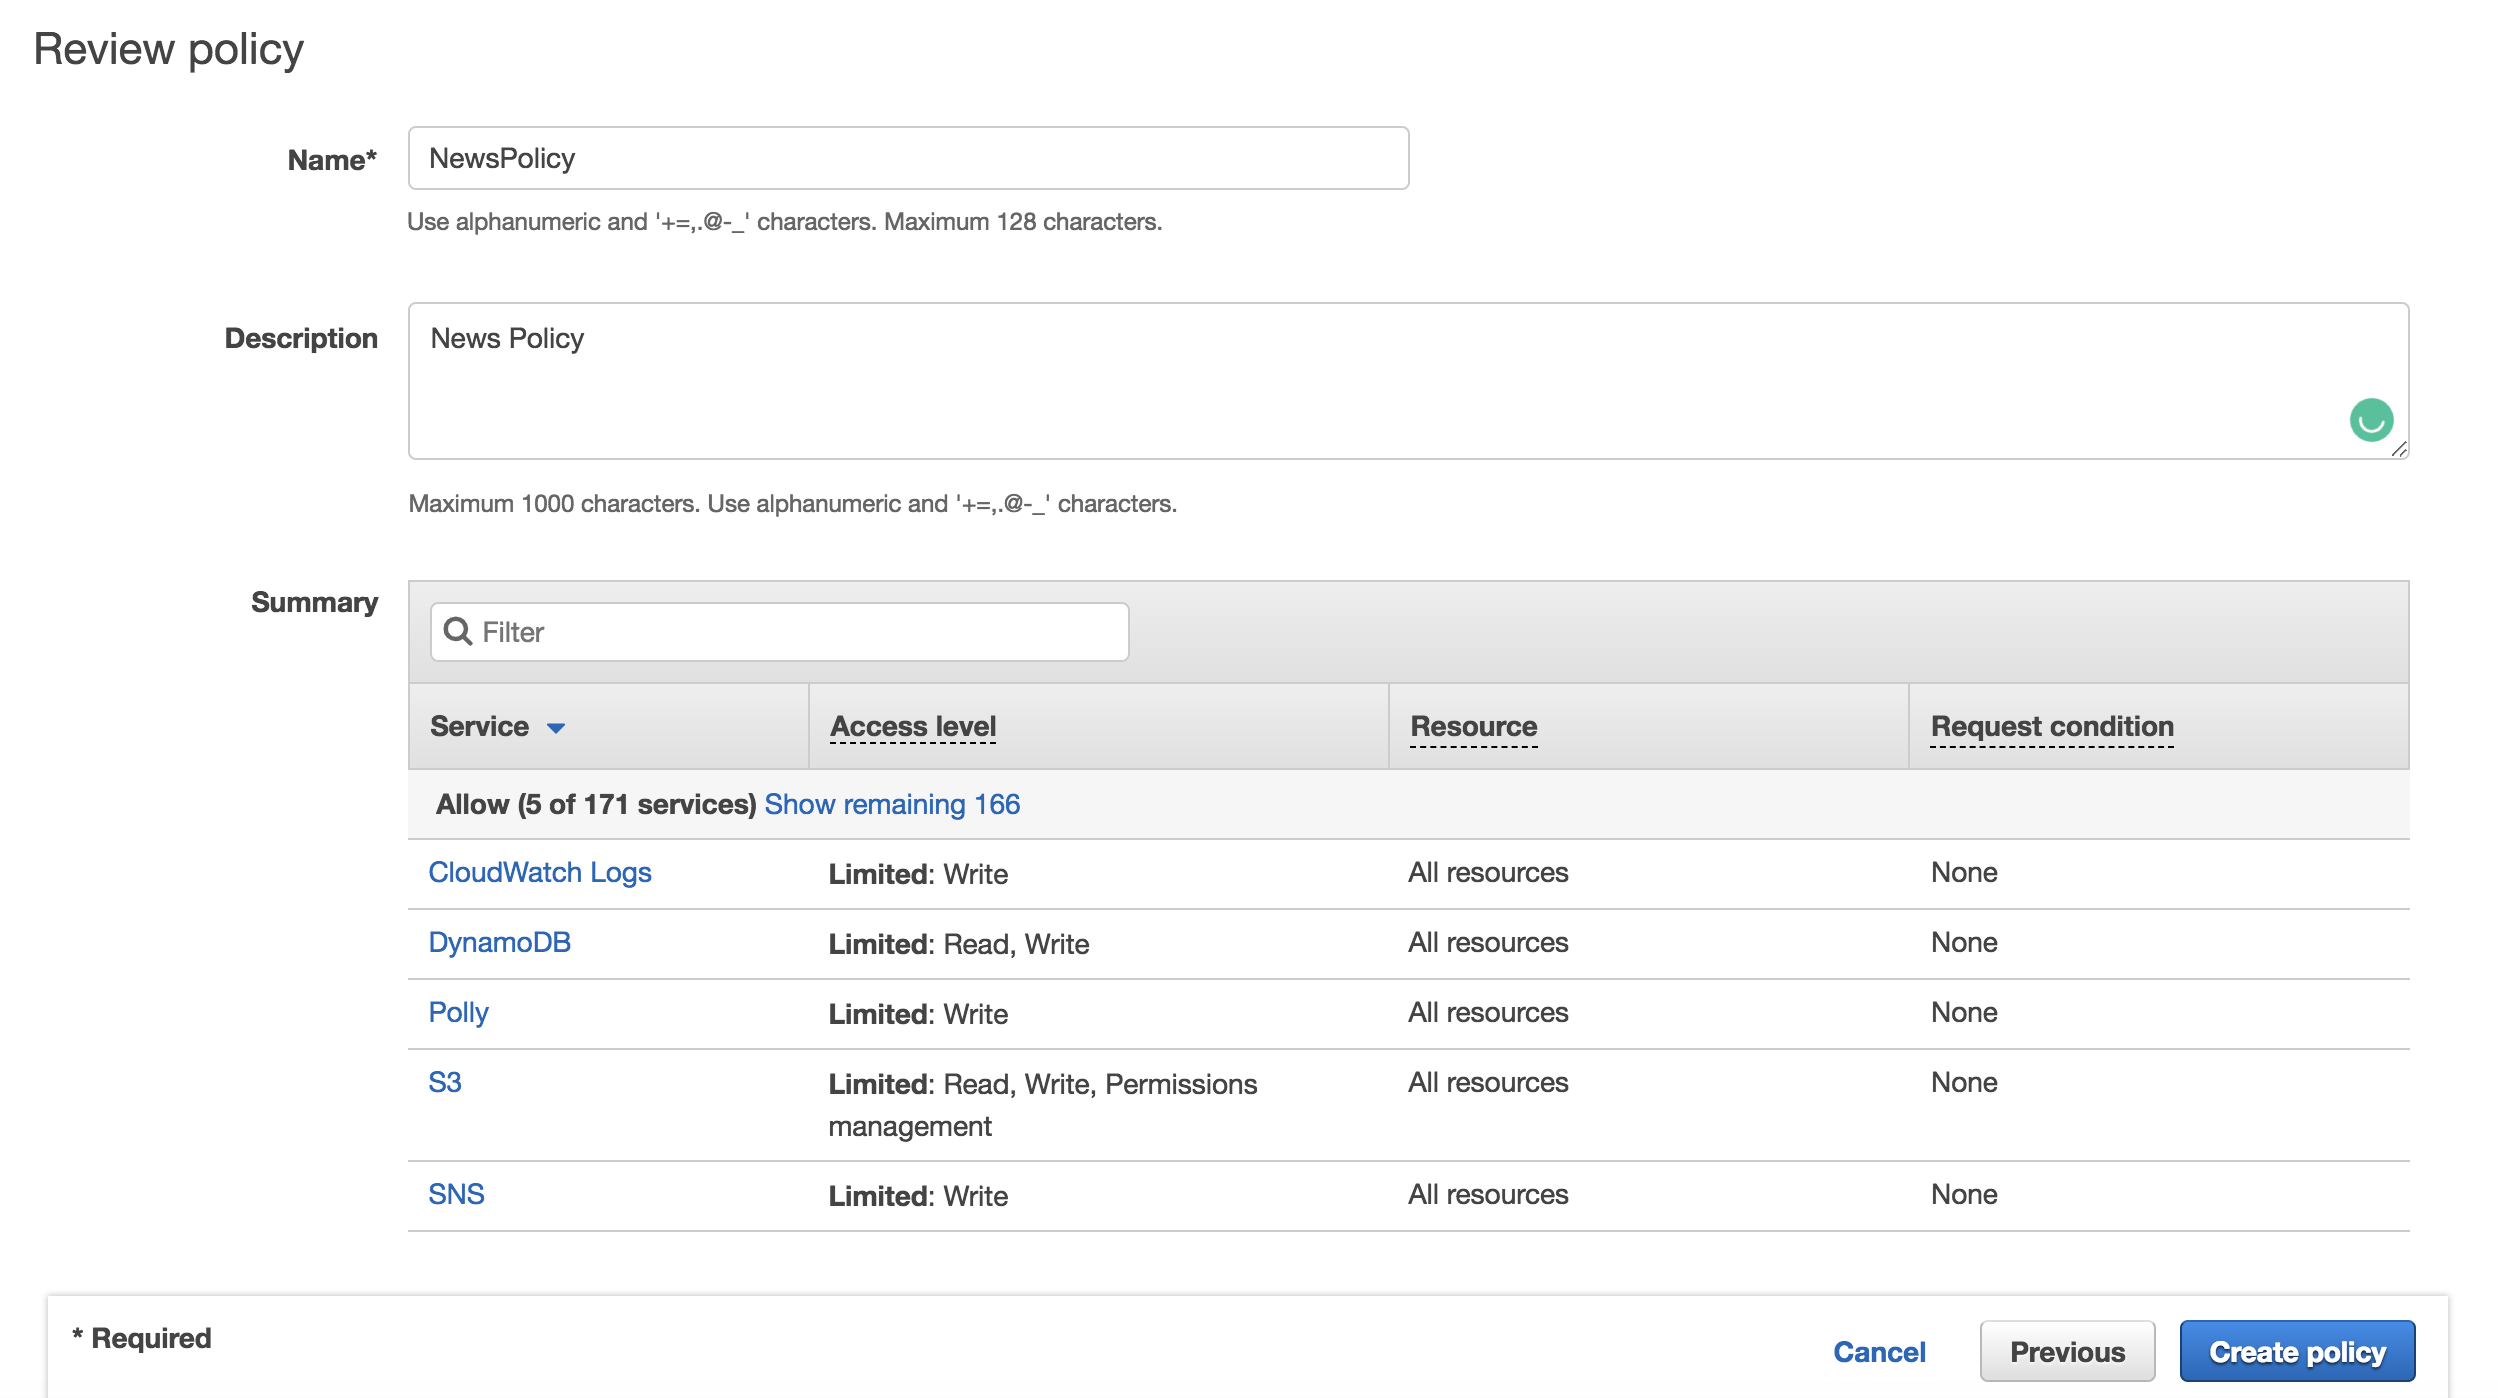Click the Access level column header
The width and height of the screenshot is (2498, 1398).
pos(913,727)
